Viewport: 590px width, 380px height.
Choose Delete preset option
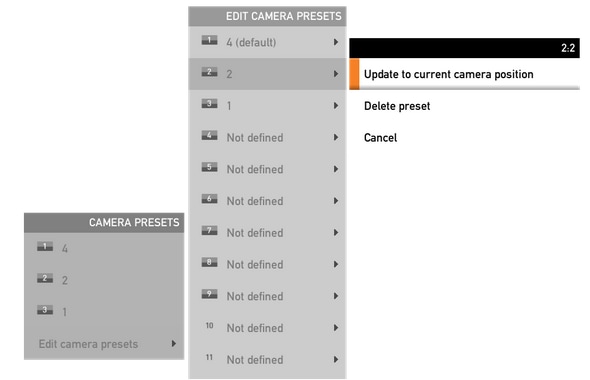tap(397, 106)
